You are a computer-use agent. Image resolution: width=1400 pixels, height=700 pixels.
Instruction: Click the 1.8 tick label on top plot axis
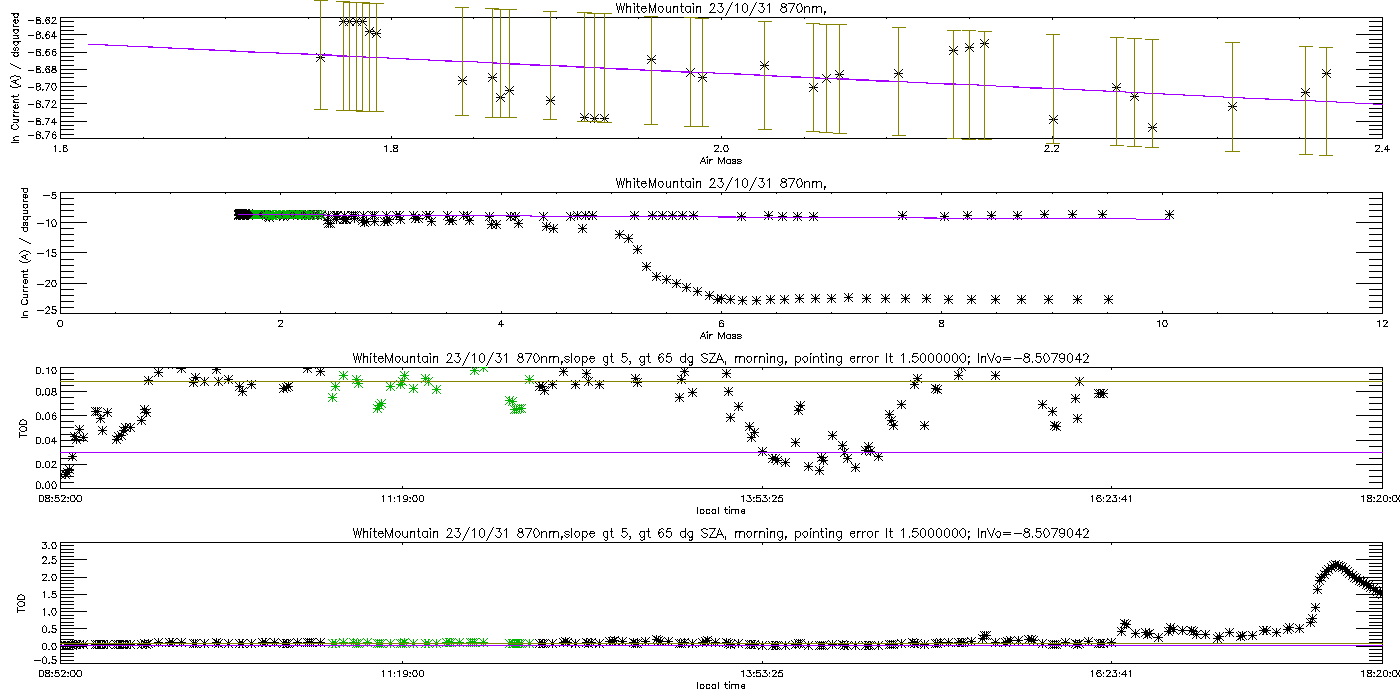(x=390, y=149)
